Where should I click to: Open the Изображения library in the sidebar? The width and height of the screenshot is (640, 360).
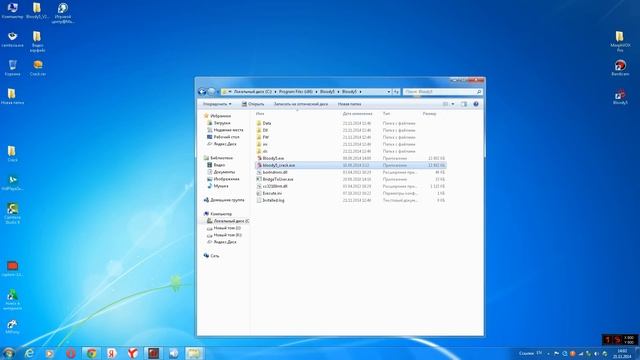click(226, 179)
